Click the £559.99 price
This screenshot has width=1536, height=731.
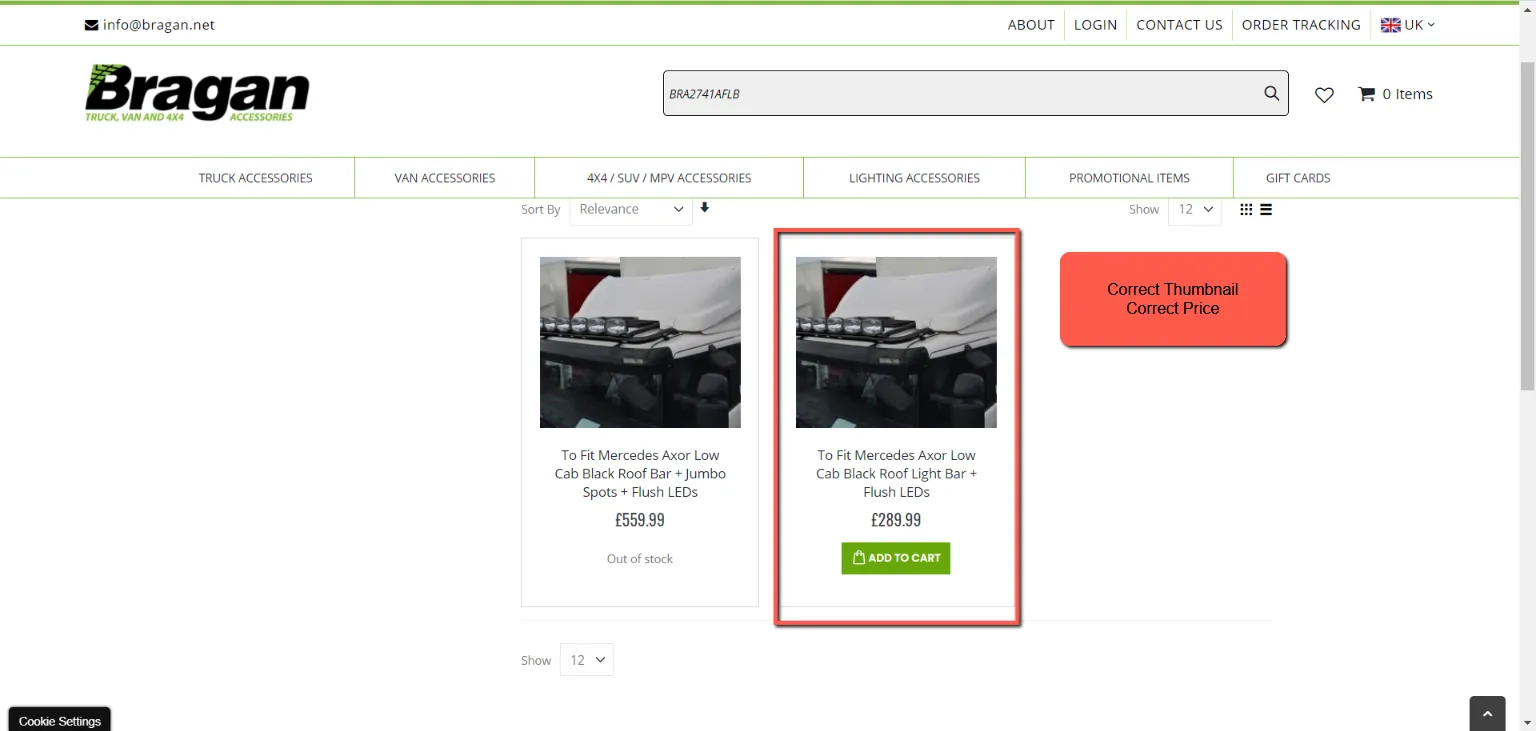[x=640, y=520]
